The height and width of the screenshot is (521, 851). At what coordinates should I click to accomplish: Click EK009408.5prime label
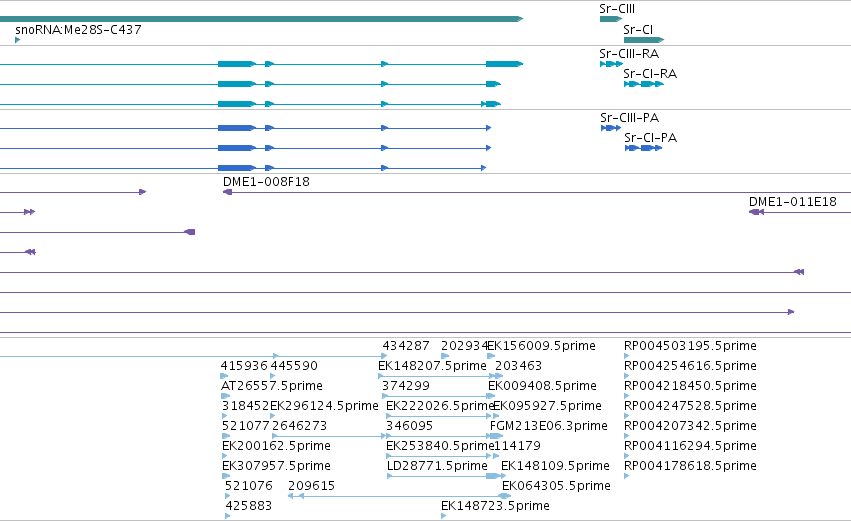542,386
